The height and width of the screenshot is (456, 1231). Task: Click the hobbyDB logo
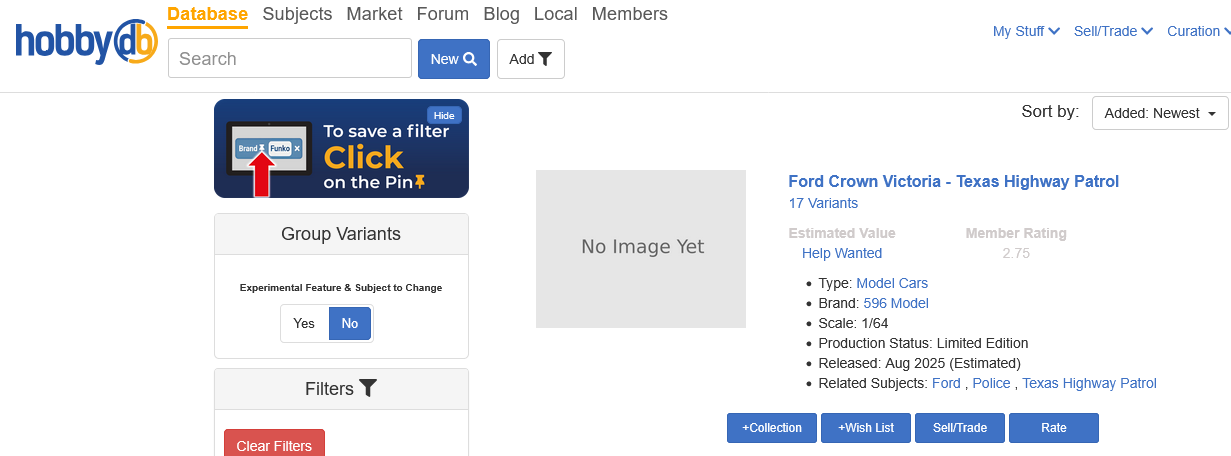coord(86,43)
